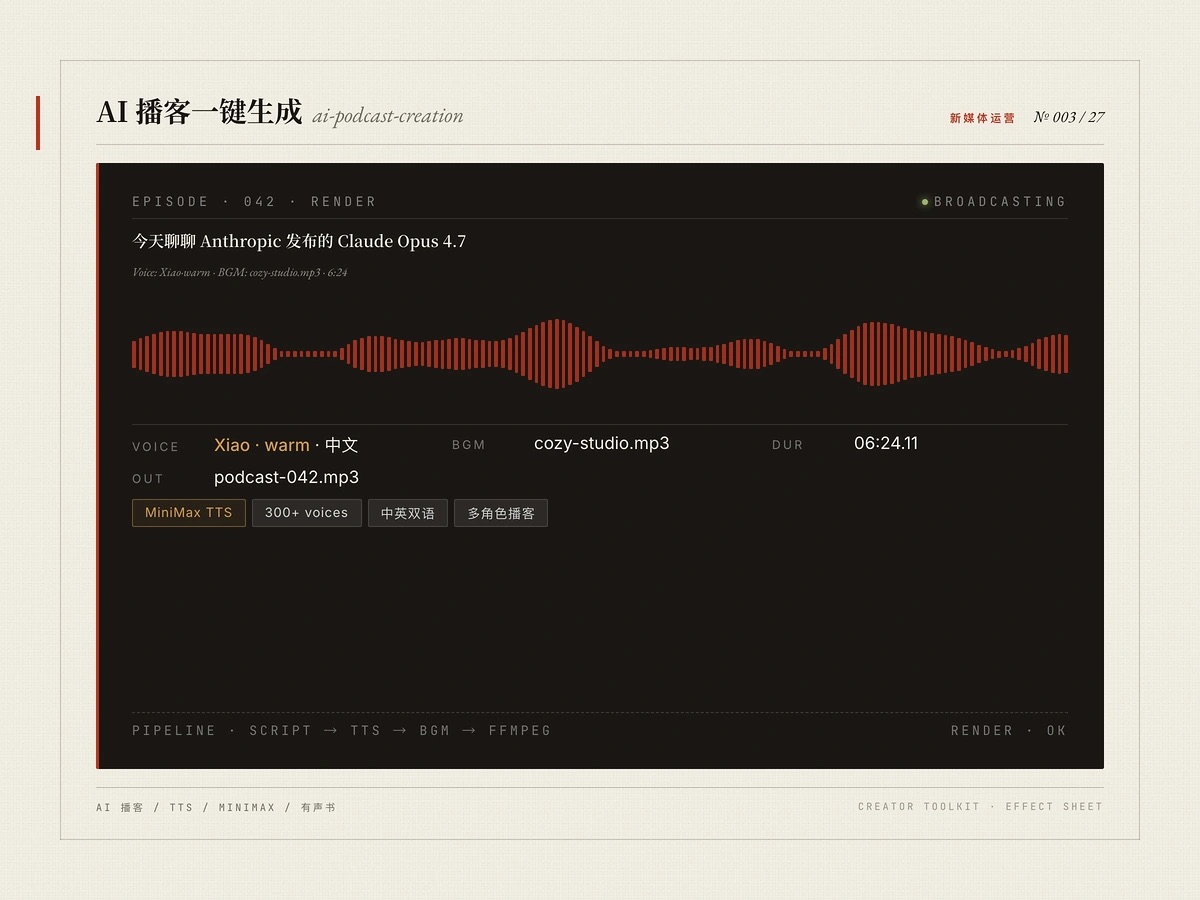Click the AI 播客 / TTS / MINIMAX / 有声书 footer
Screen dimensions: 1200x900
[216, 807]
